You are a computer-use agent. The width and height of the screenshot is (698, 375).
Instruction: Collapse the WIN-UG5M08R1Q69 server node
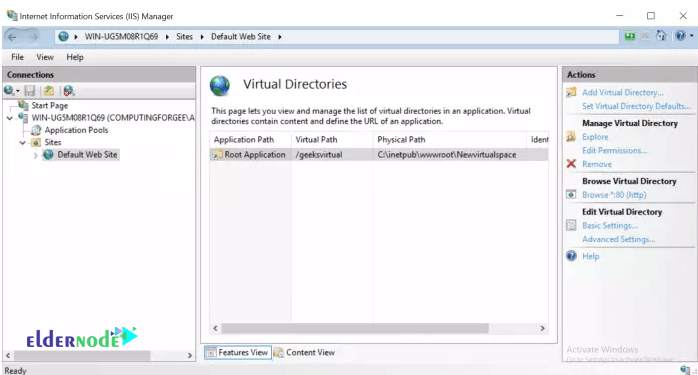10,118
